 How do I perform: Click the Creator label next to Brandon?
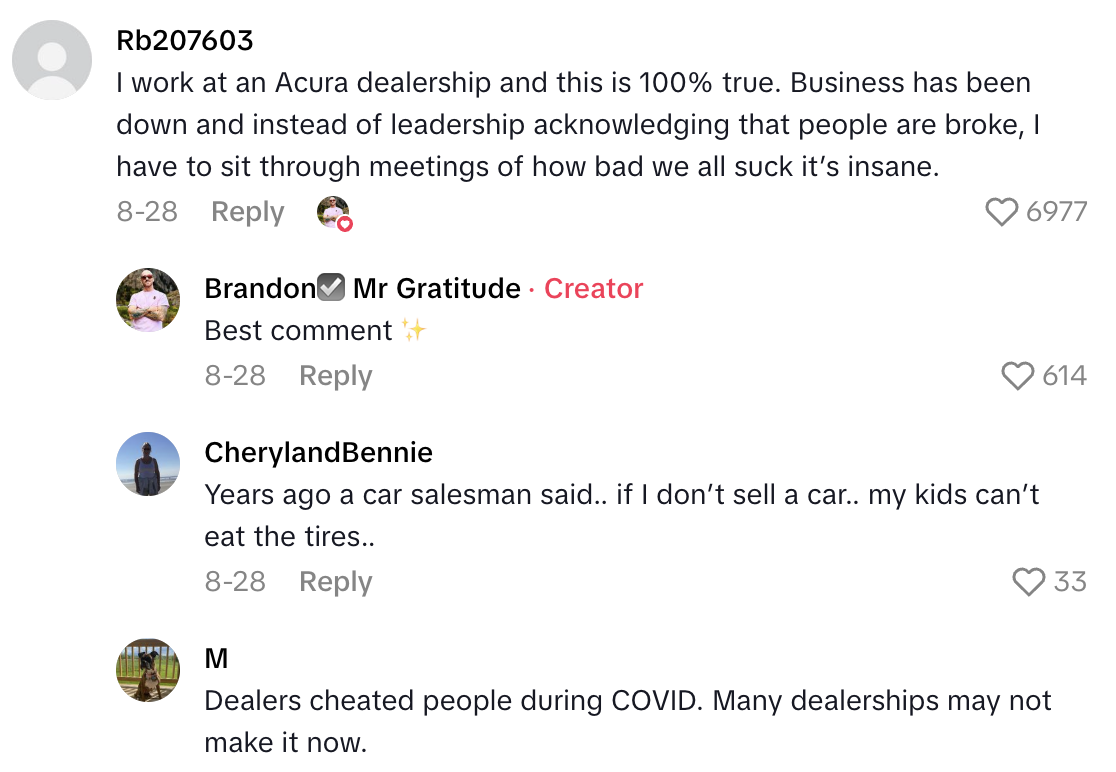(593, 288)
